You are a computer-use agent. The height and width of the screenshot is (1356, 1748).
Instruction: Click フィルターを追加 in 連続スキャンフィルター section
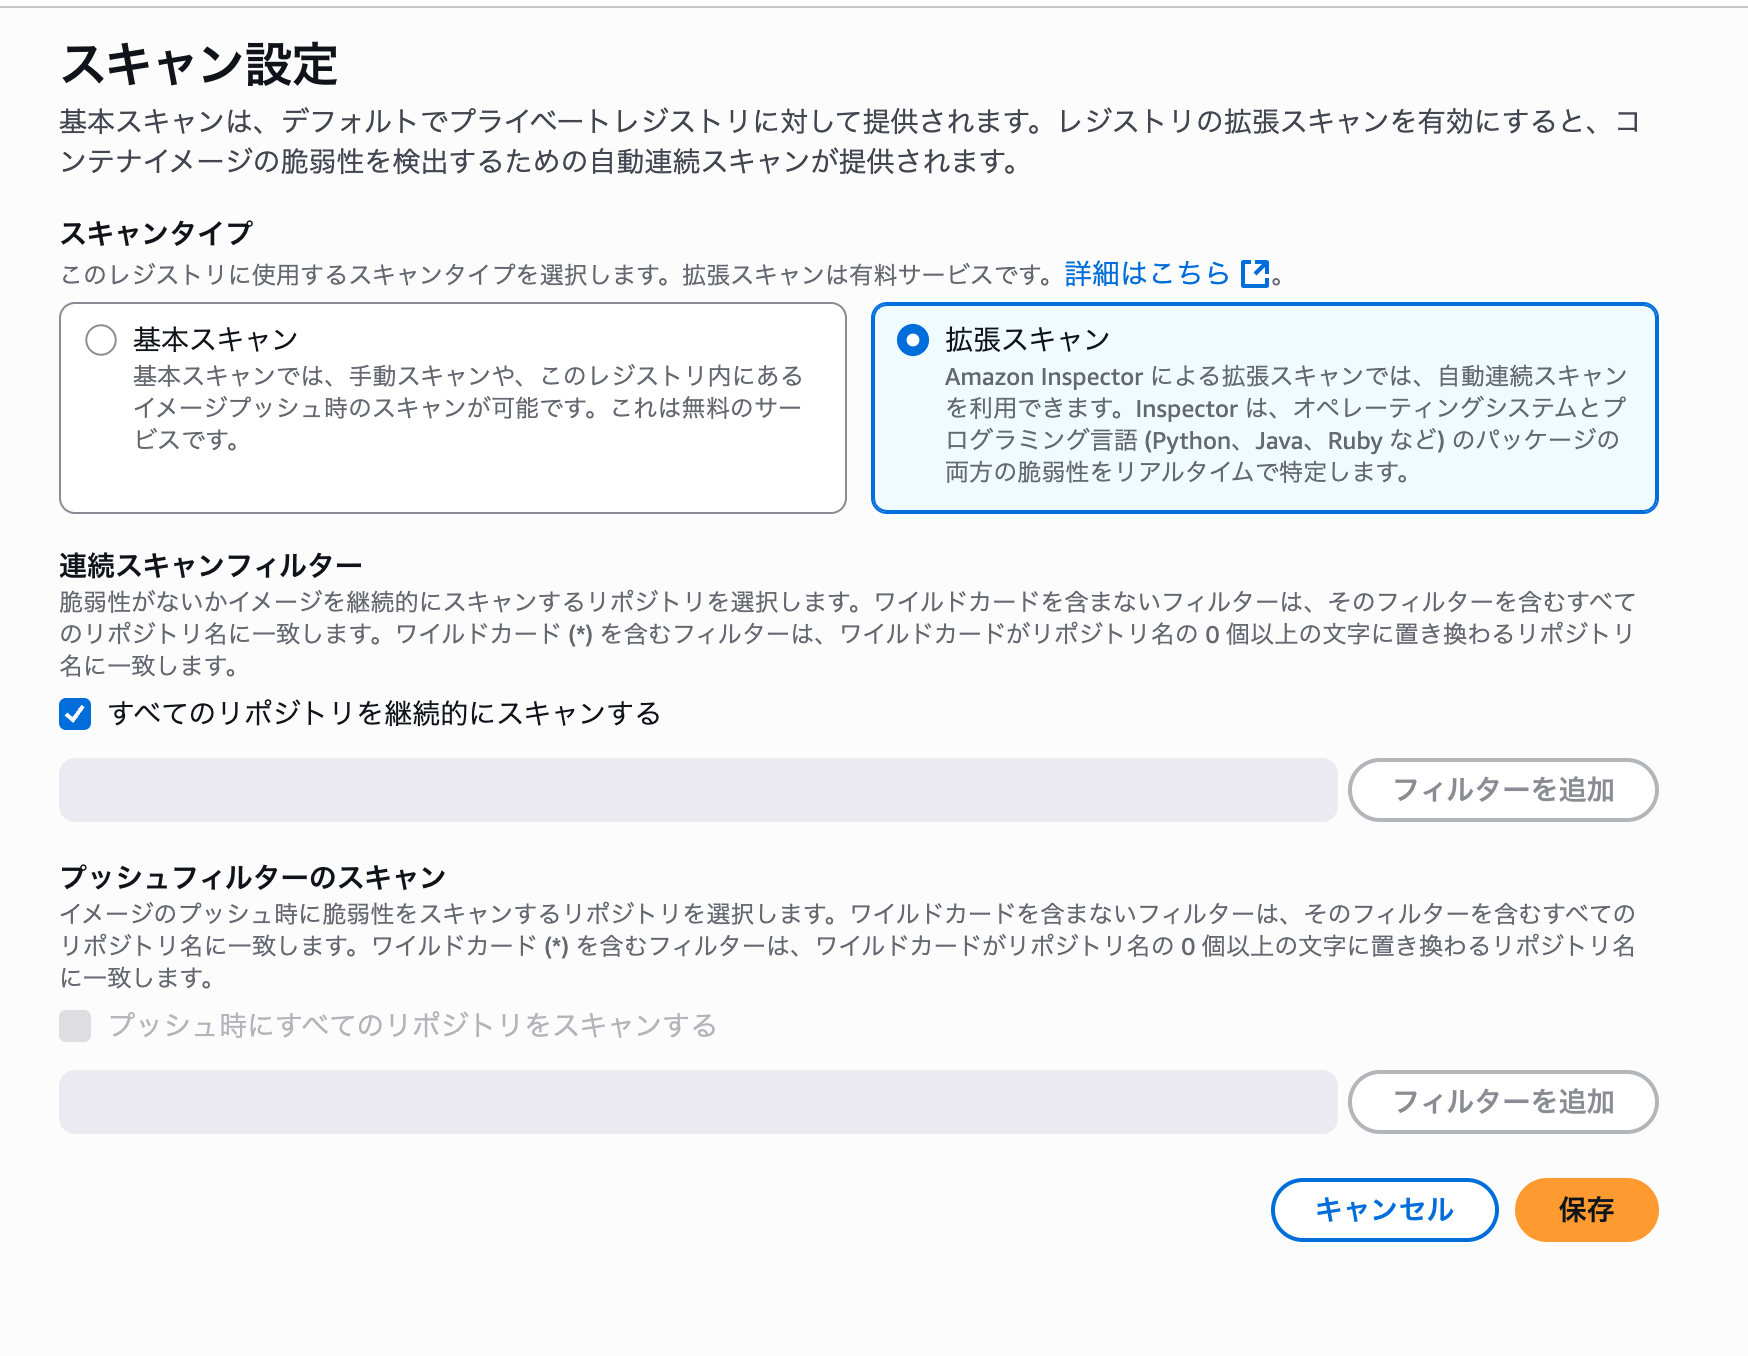click(x=1502, y=790)
